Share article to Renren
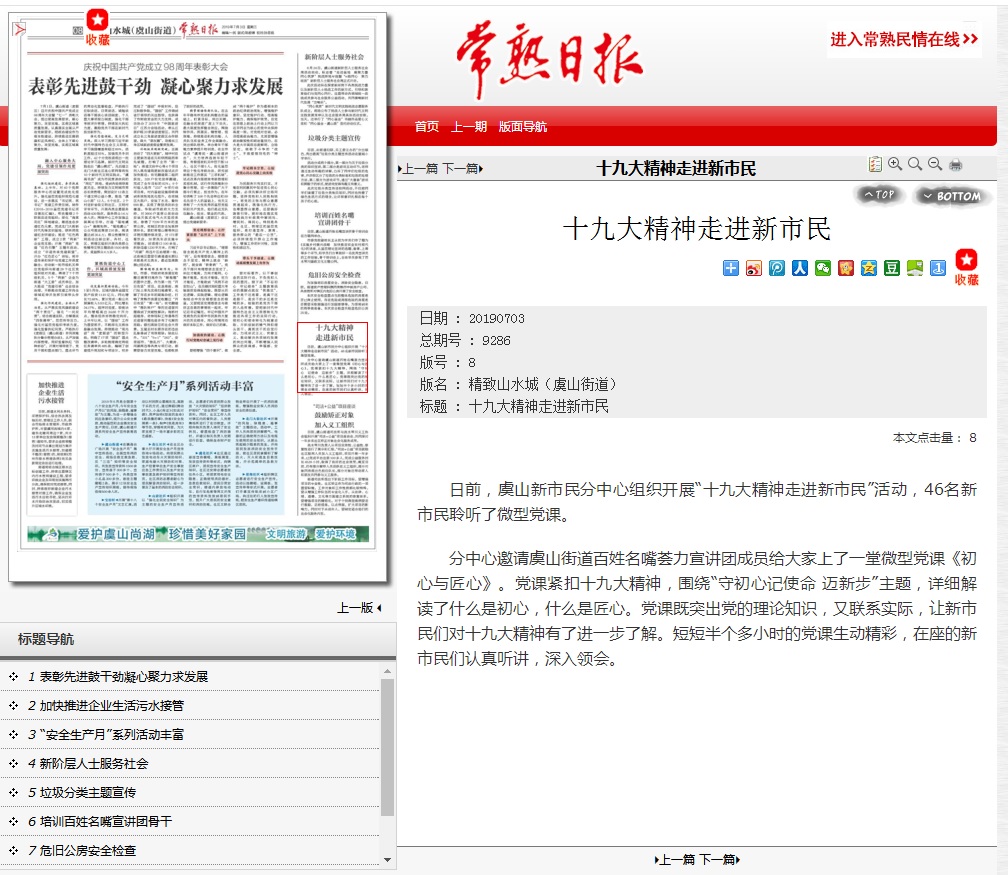1008x875 pixels. point(800,268)
